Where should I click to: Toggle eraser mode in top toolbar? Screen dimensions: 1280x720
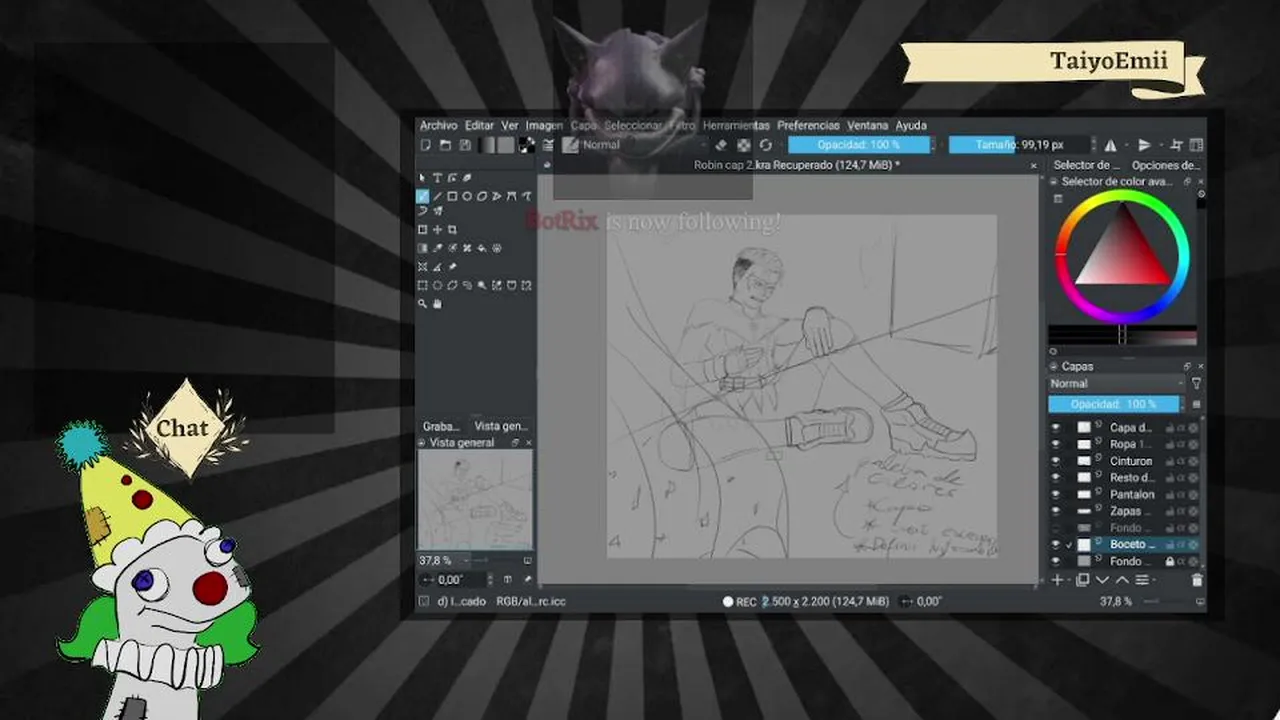(x=720, y=145)
